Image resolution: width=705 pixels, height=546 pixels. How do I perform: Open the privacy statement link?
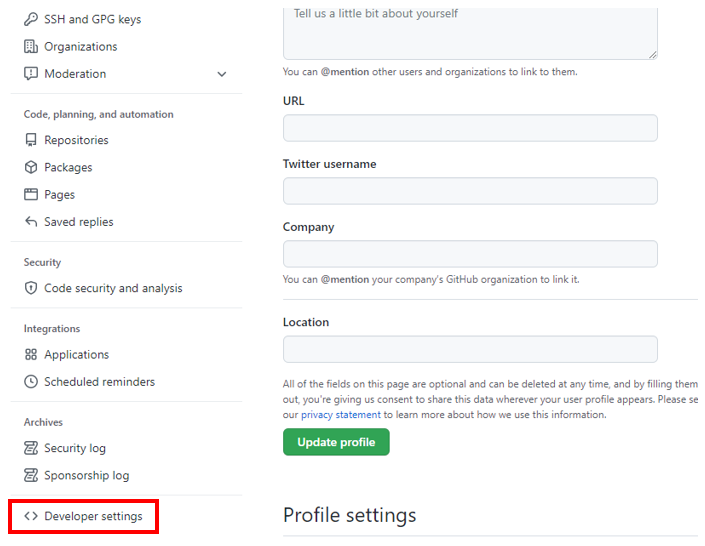pos(341,415)
